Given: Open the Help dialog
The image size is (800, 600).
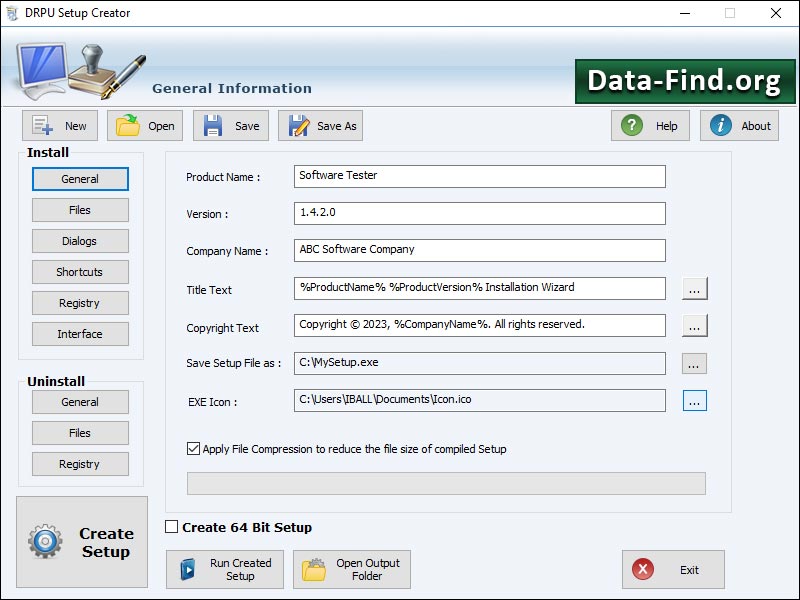Looking at the screenshot, I should tap(650, 125).
